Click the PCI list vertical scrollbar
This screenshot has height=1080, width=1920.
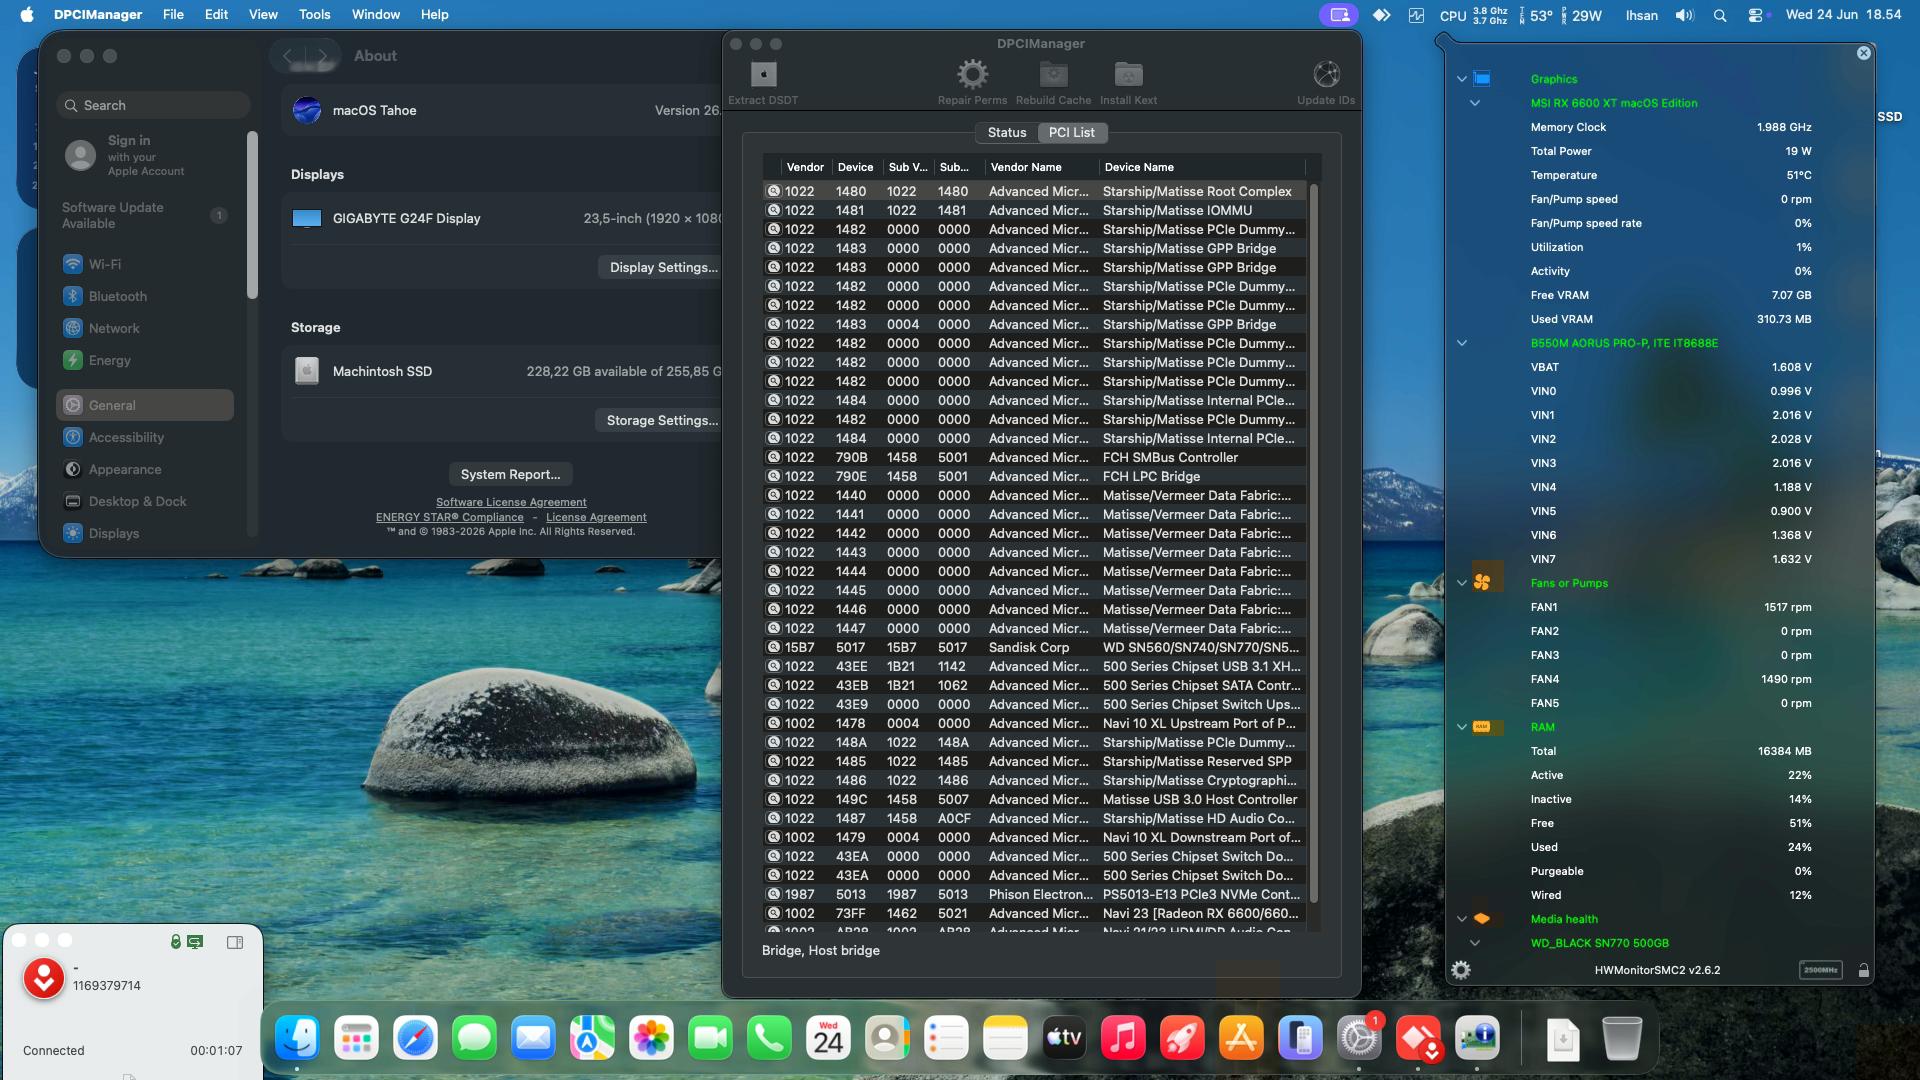click(1313, 543)
